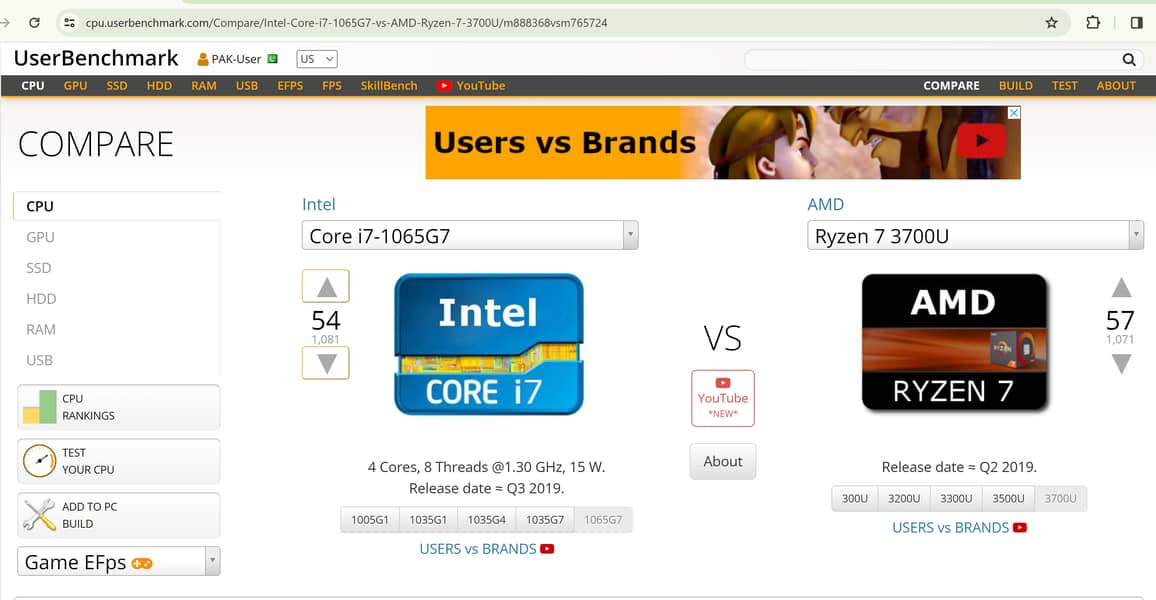Image resolution: width=1156 pixels, height=600 pixels.
Task: Click the About button
Action: [722, 462]
